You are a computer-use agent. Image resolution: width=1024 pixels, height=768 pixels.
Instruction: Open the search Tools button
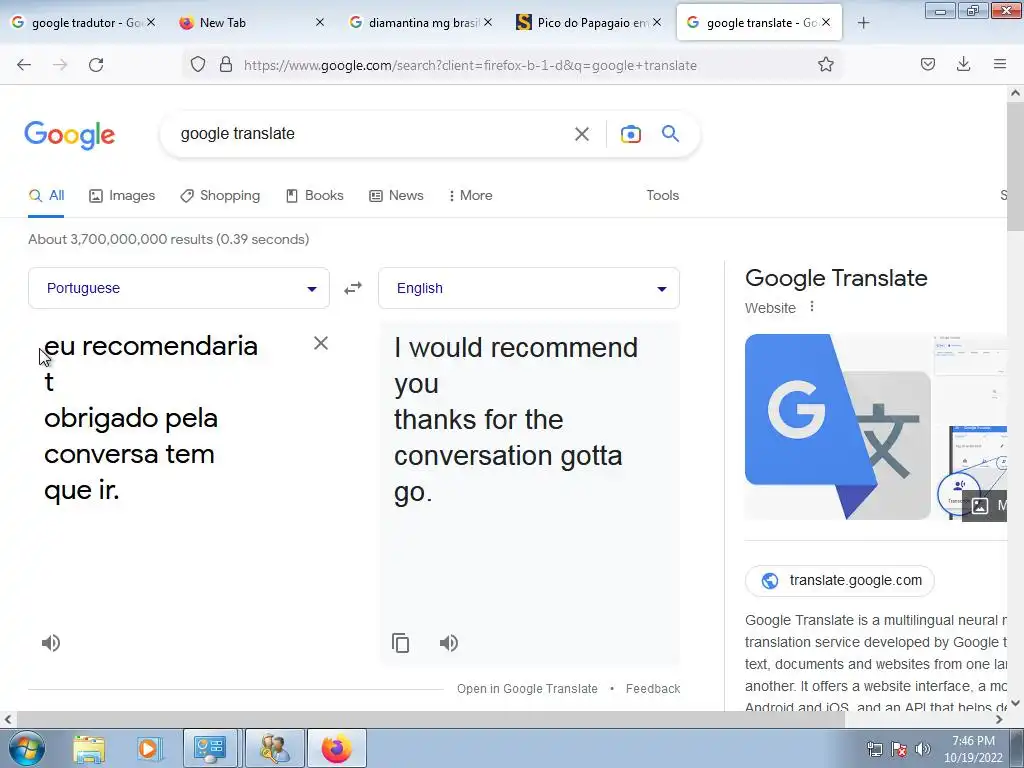coord(662,195)
